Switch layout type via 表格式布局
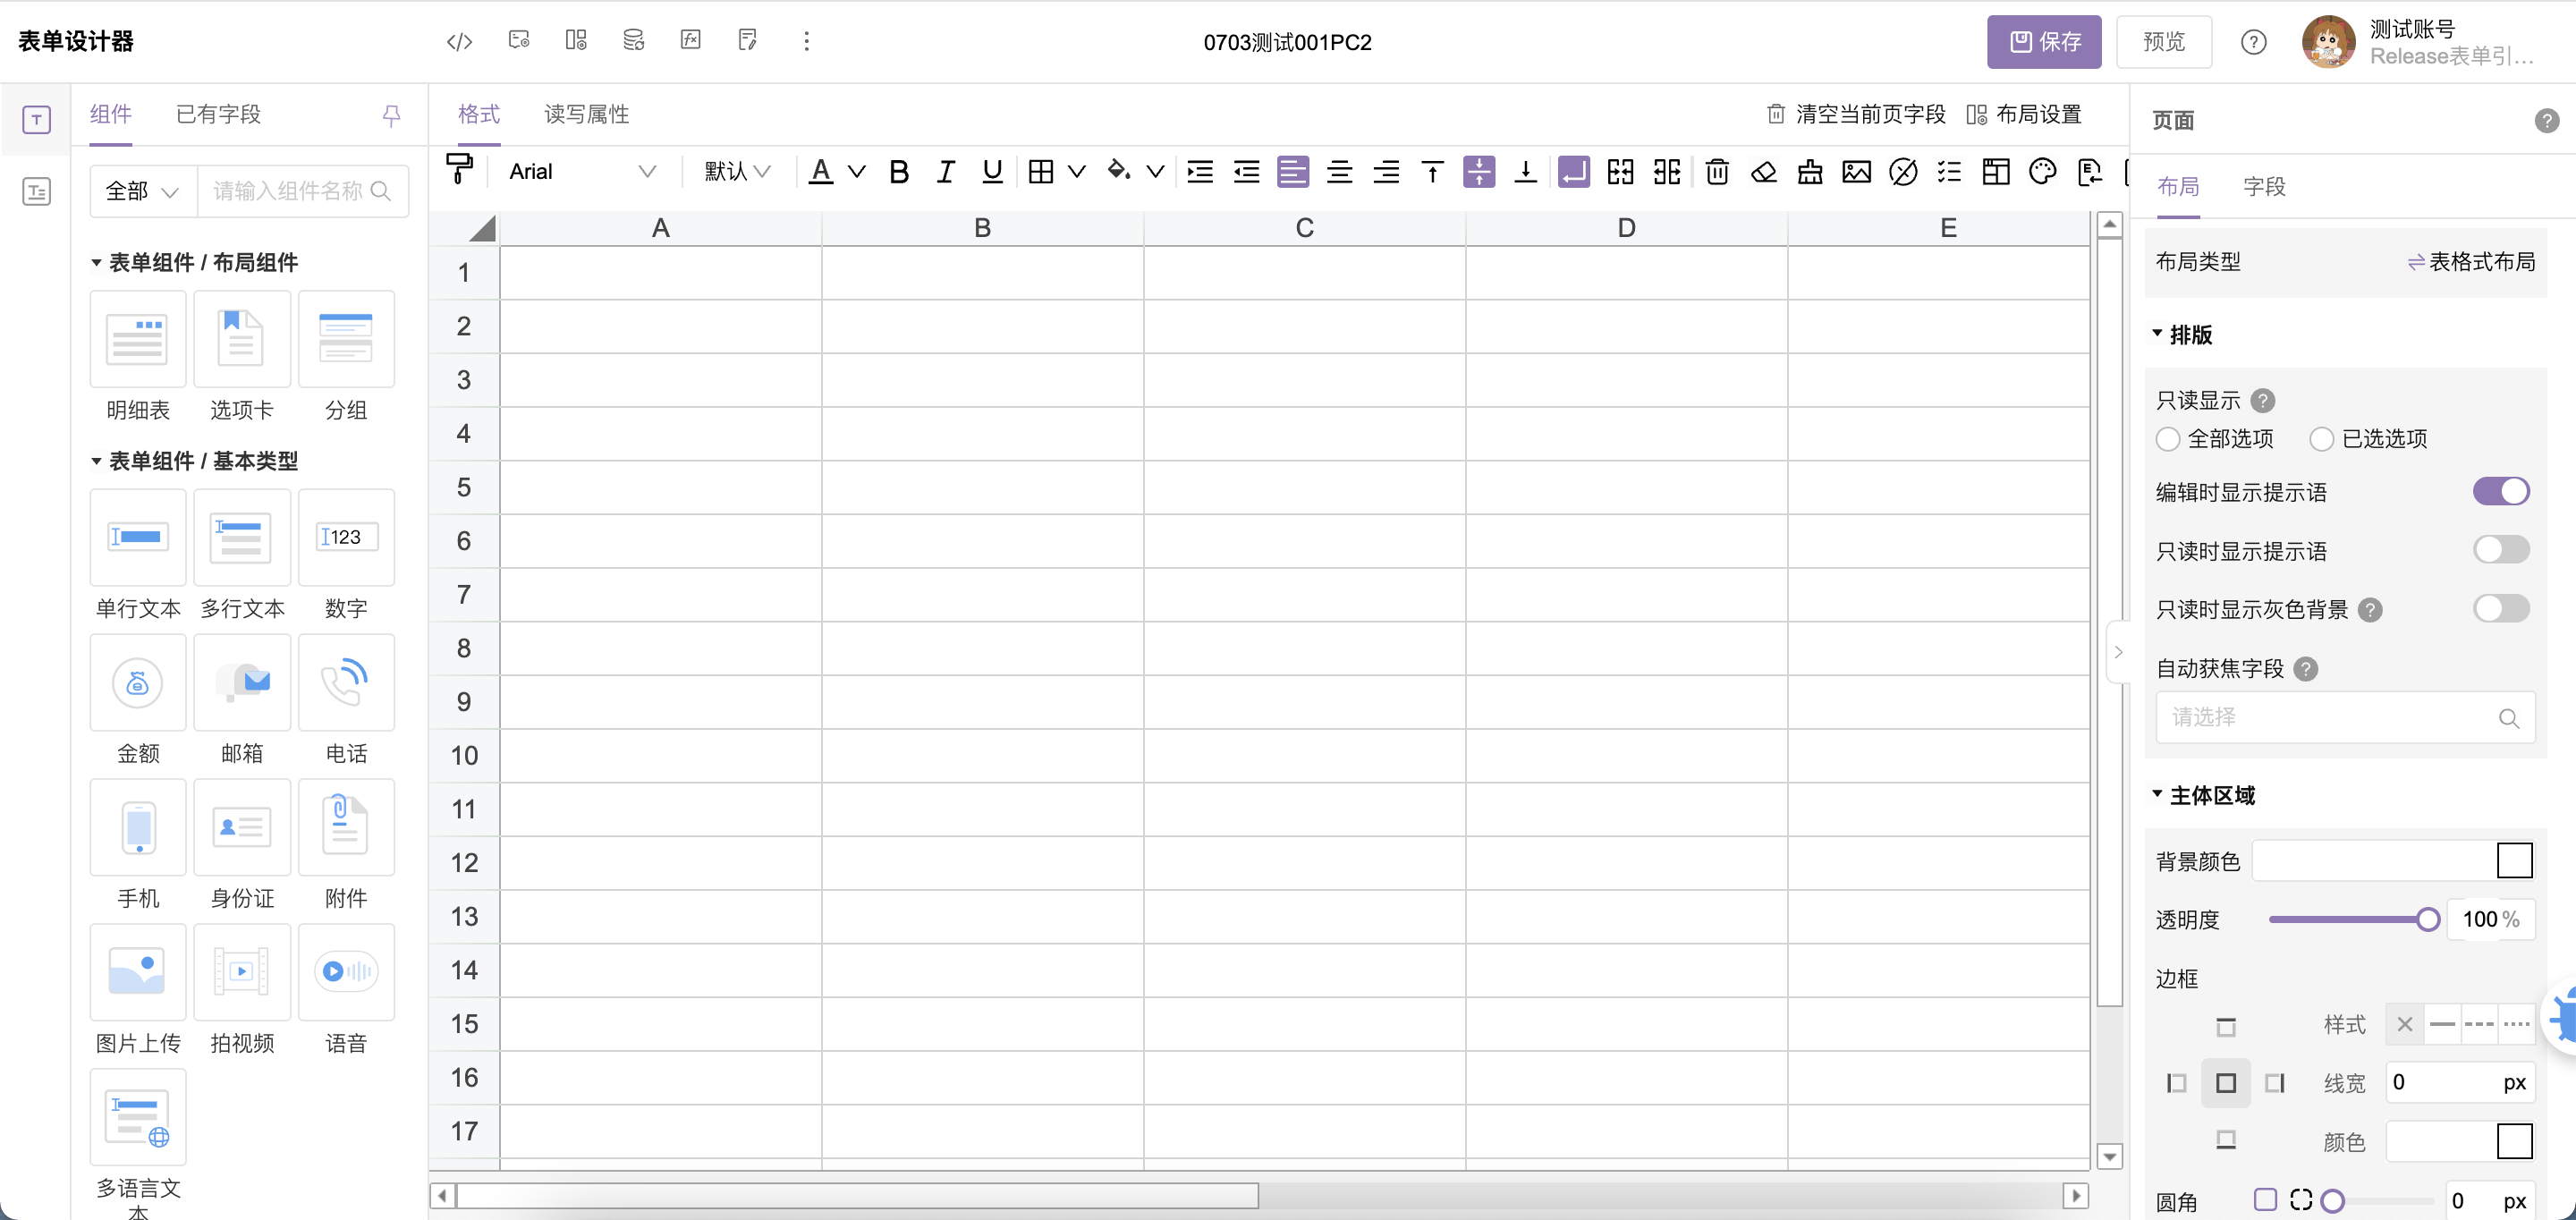Viewport: 2576px width, 1220px height. pos(2471,262)
